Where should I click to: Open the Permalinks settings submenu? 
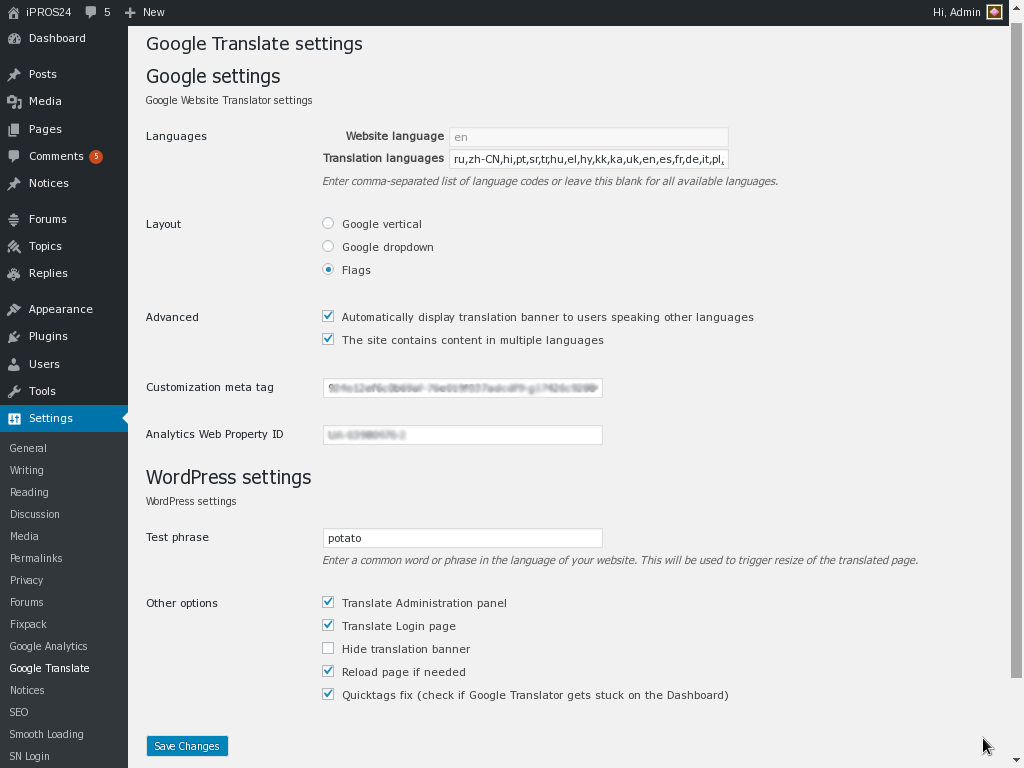coord(36,558)
